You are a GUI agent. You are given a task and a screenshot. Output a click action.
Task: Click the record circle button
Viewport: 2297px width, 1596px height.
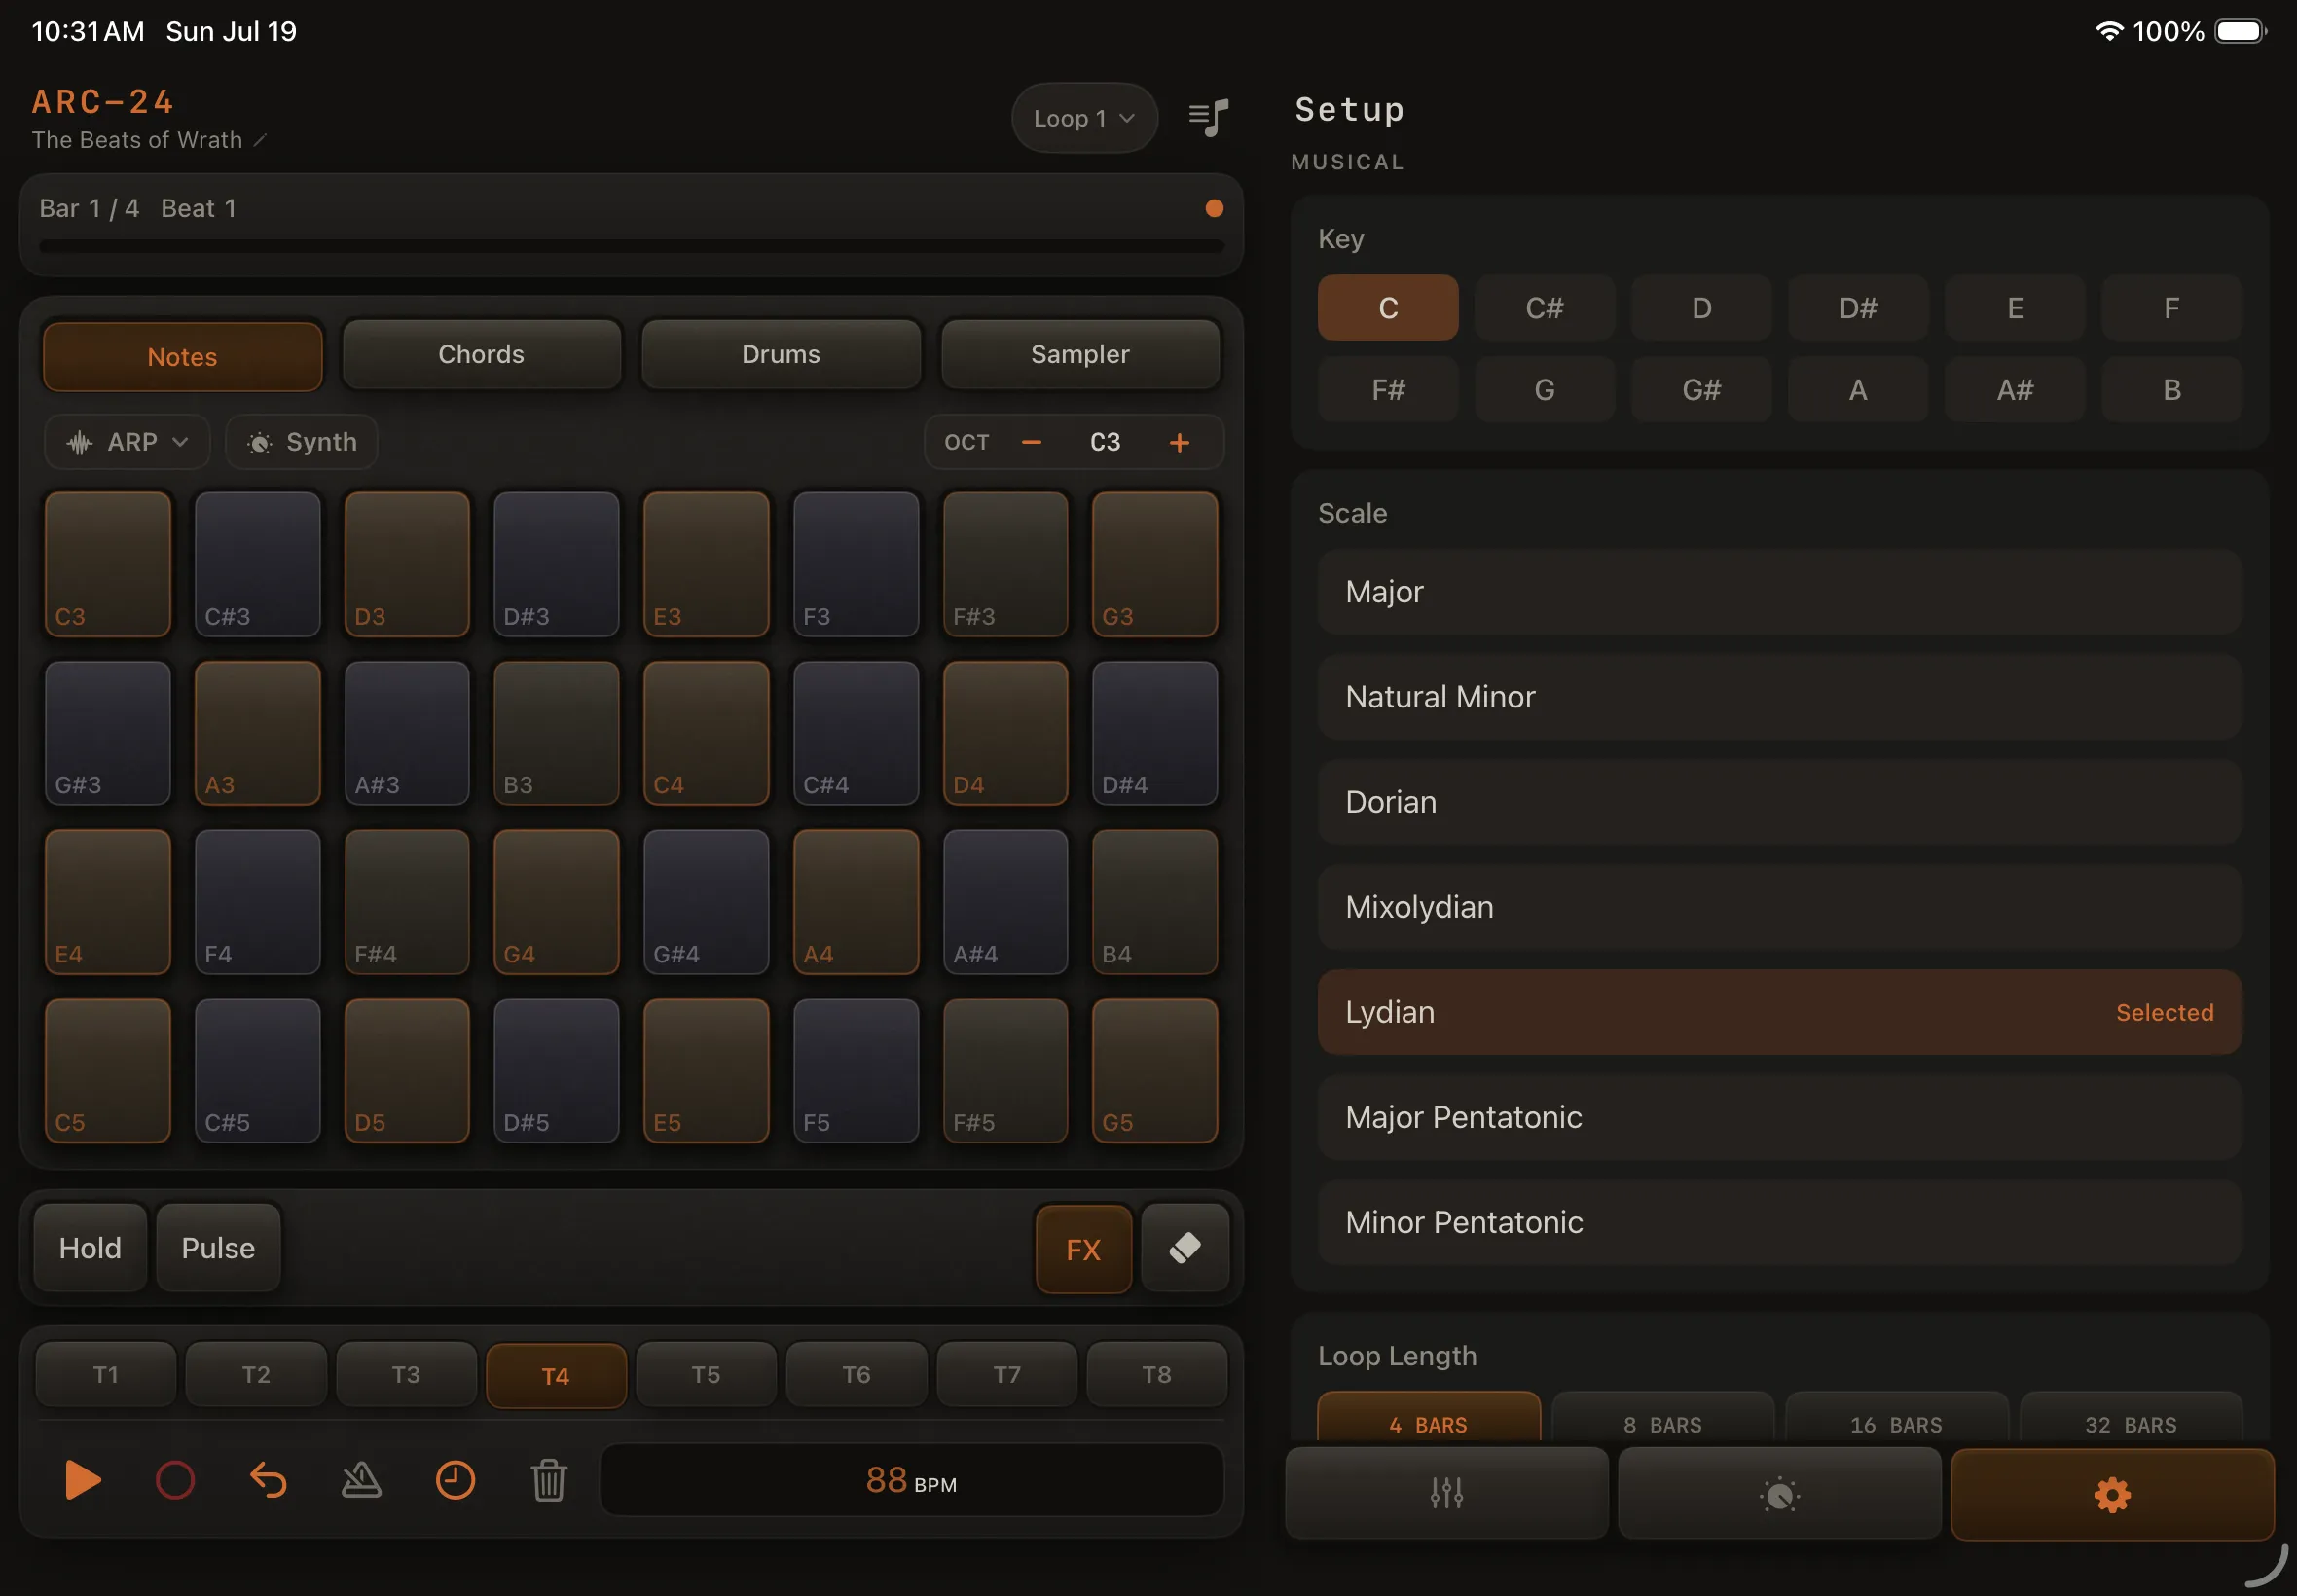pyautogui.click(x=175, y=1480)
